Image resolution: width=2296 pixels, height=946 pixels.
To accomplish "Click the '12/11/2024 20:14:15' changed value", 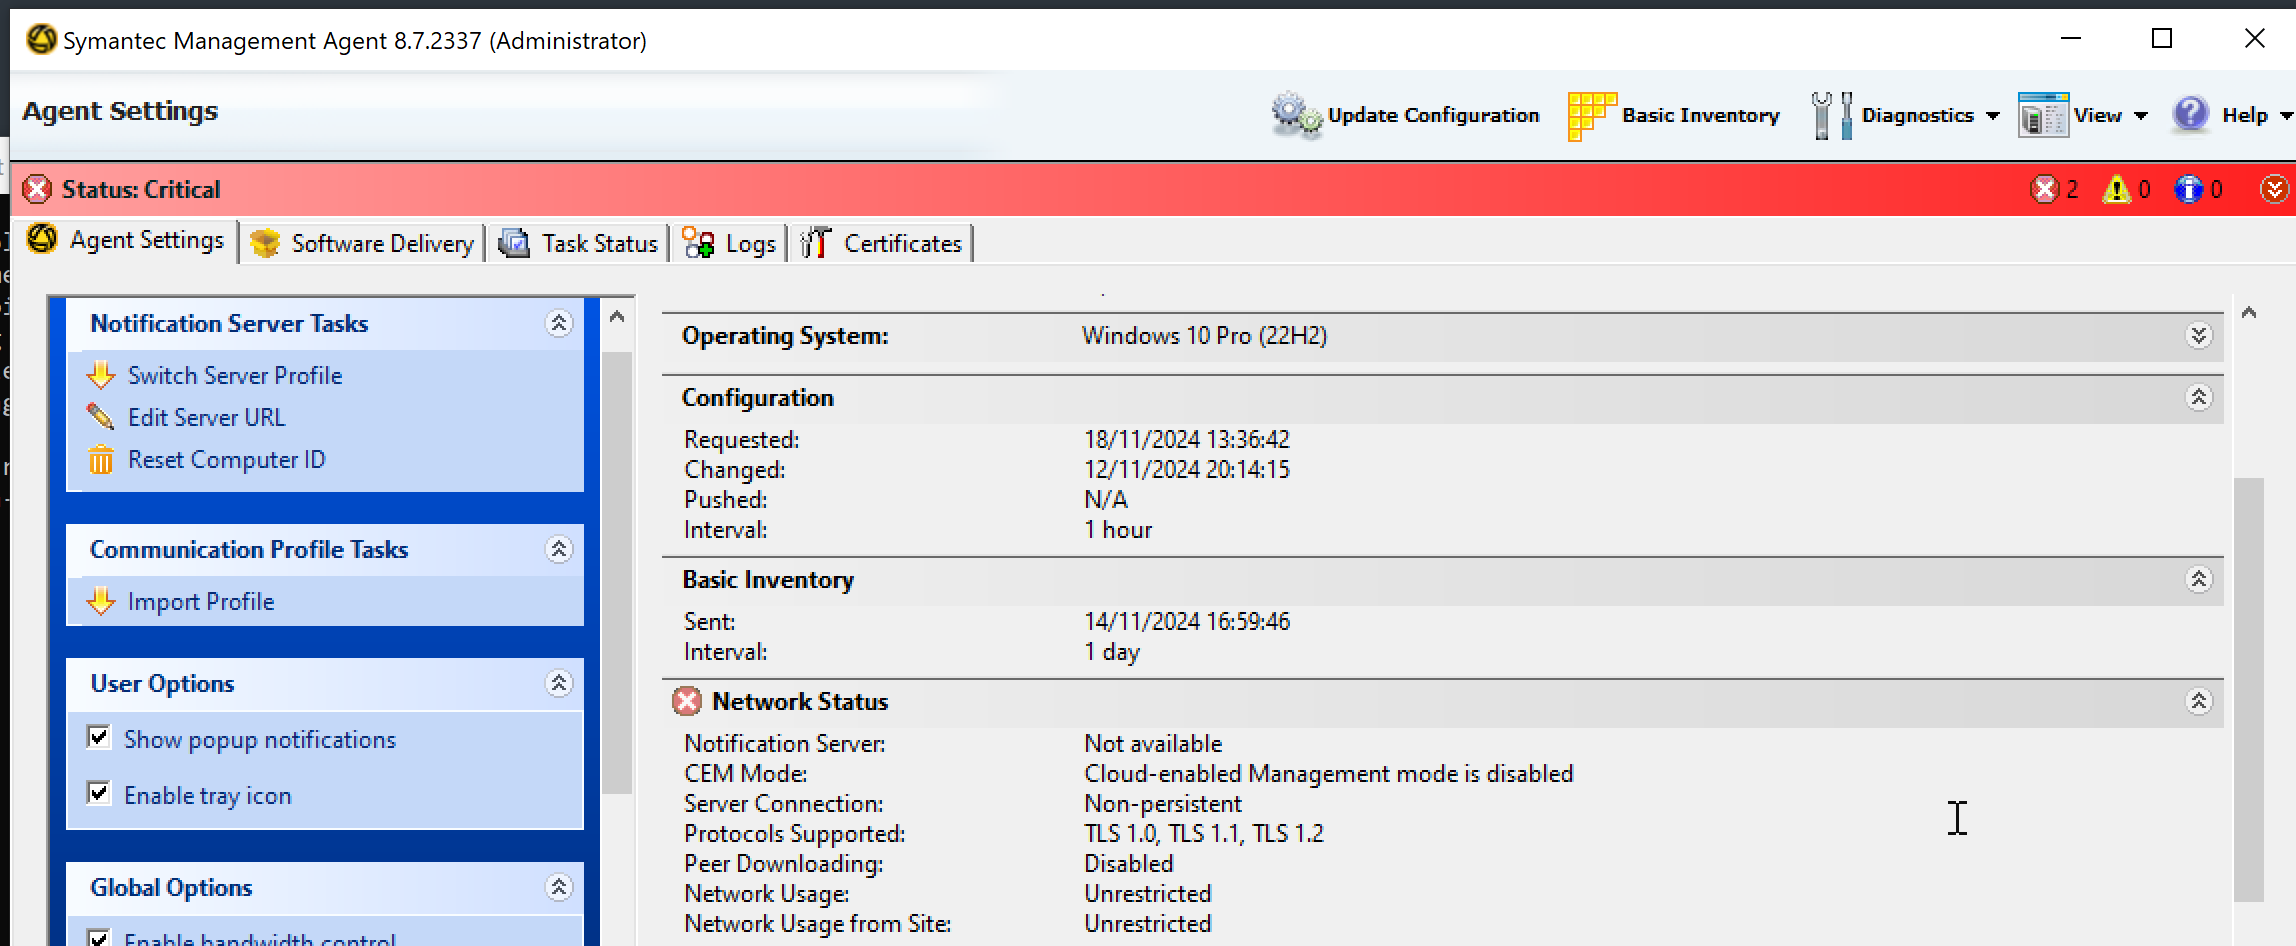I will pyautogui.click(x=1187, y=469).
